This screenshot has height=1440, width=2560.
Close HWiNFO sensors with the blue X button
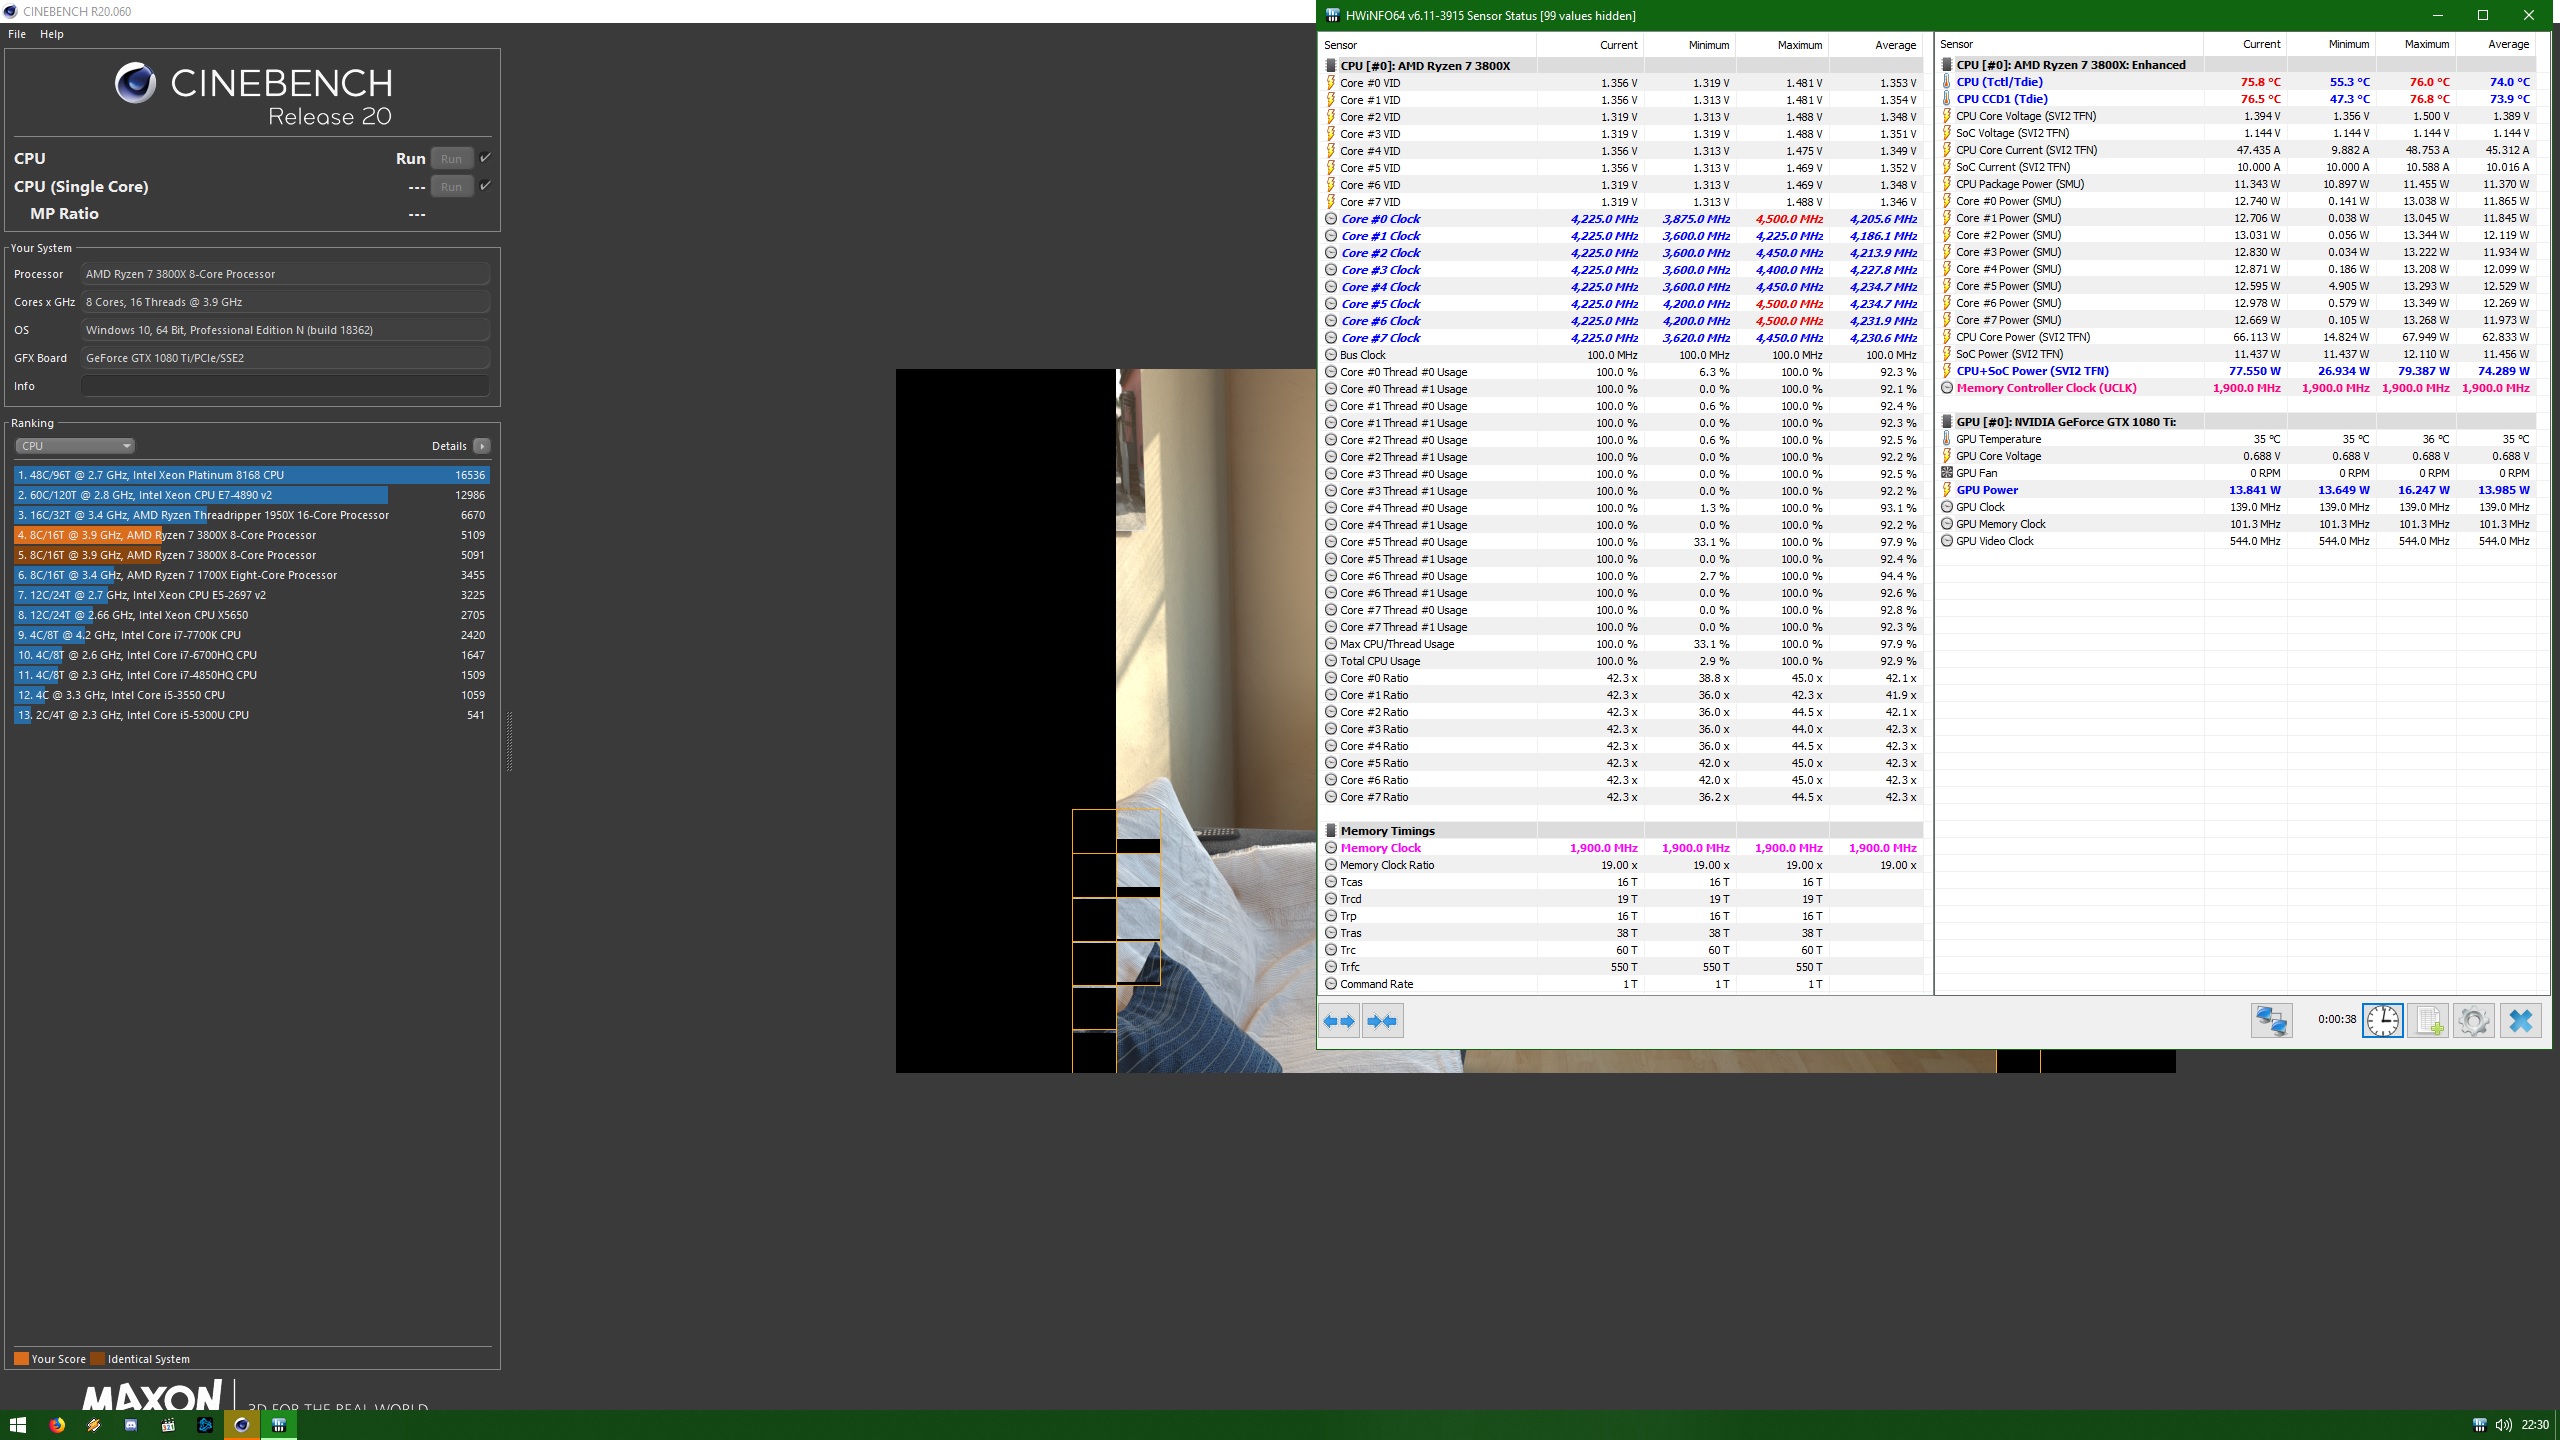pyautogui.click(x=2520, y=1021)
